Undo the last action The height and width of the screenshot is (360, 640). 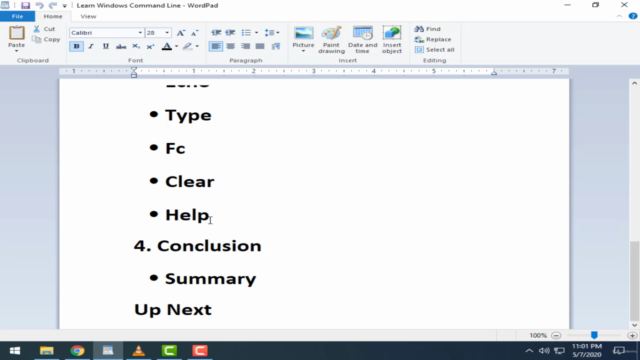(39, 5)
